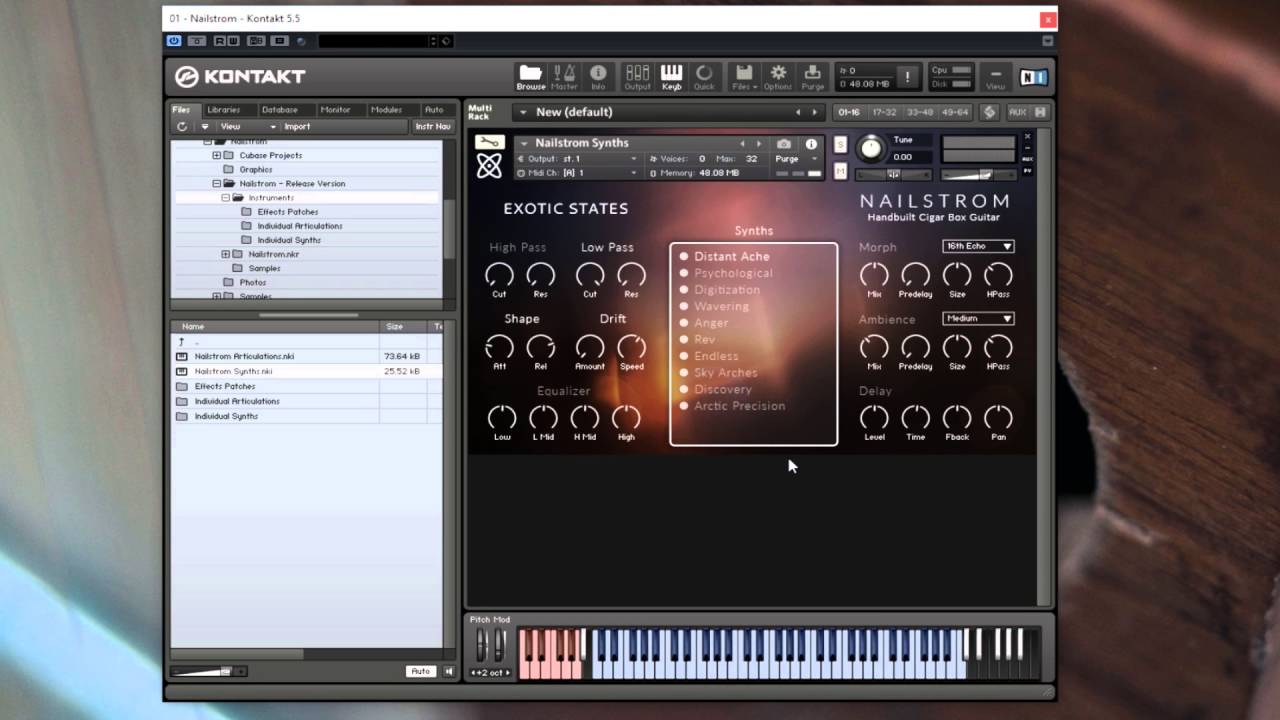The width and height of the screenshot is (1280, 720).
Task: Toggle the Keyb keyboard view icon
Action: [671, 76]
